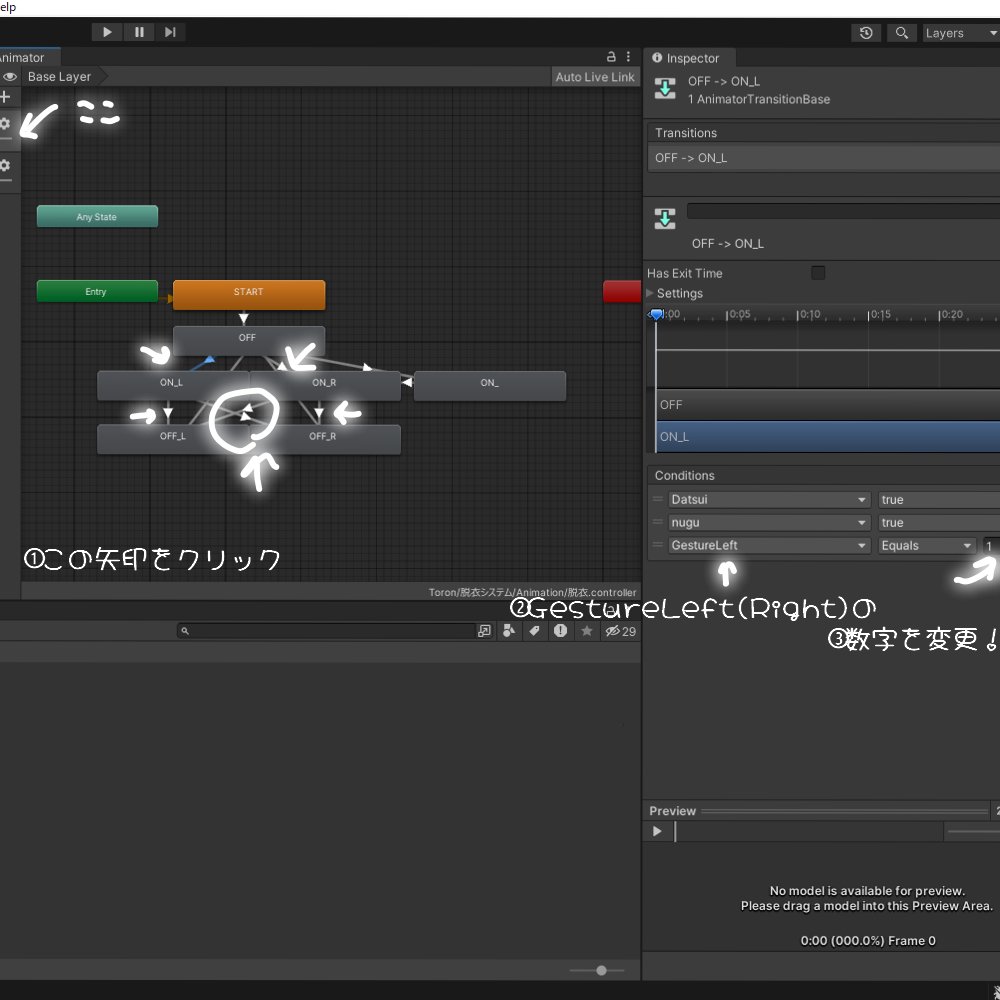Click the OFF bar in transition timeline

(828, 405)
